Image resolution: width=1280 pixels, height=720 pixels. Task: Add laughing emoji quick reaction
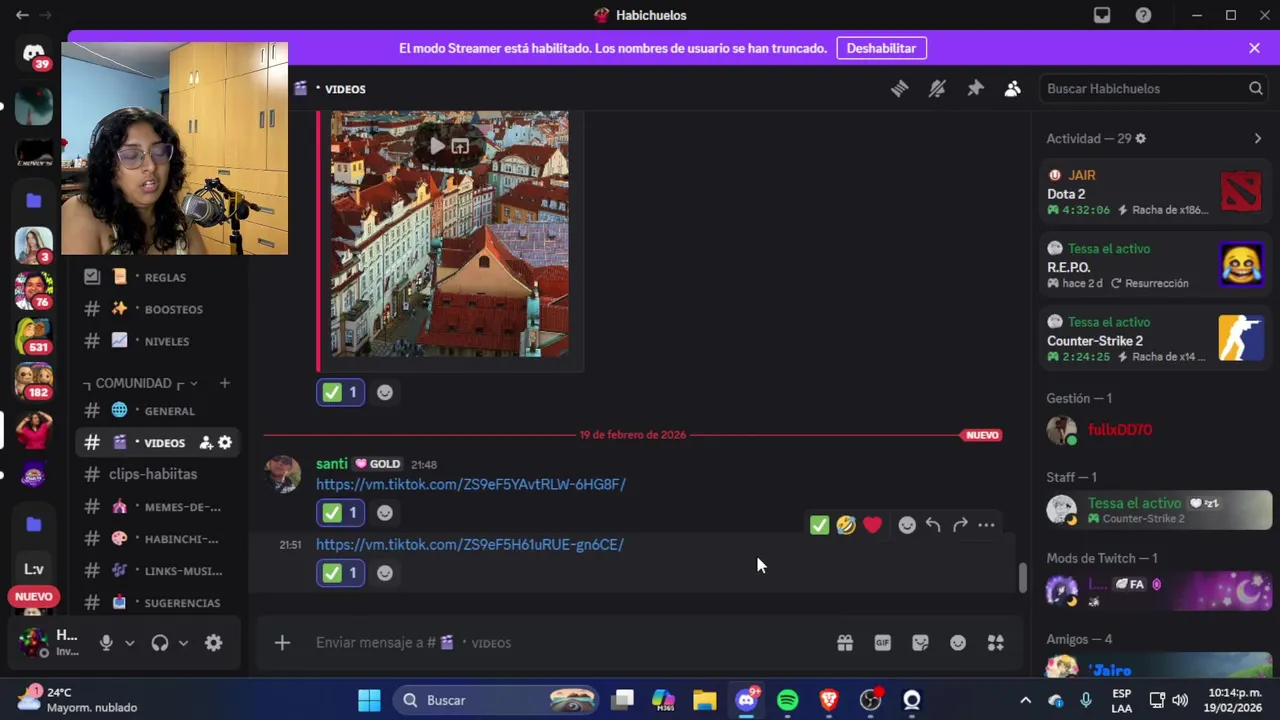pos(846,525)
